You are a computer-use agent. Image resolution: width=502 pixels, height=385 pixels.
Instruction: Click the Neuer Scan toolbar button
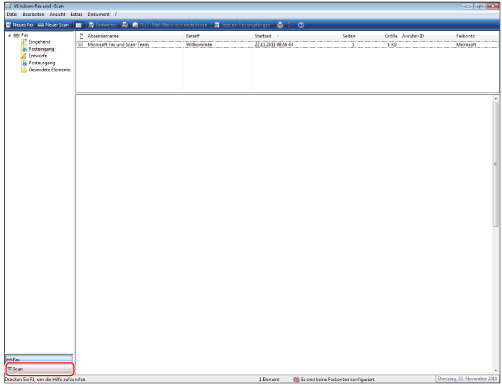coord(53,25)
